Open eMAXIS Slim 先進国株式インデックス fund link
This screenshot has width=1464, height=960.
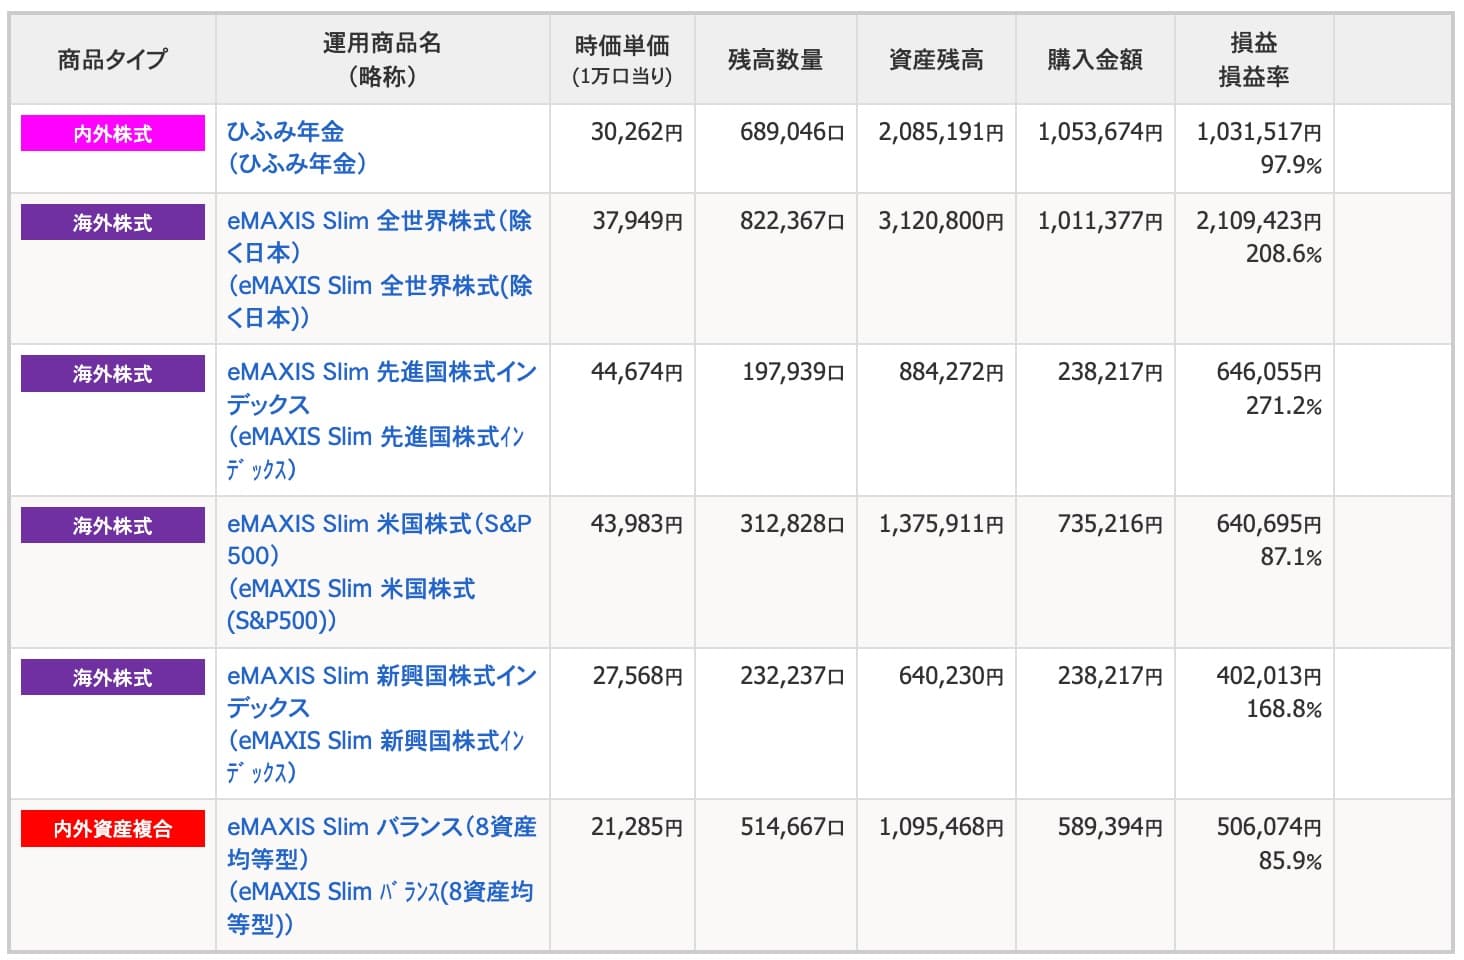(x=382, y=420)
